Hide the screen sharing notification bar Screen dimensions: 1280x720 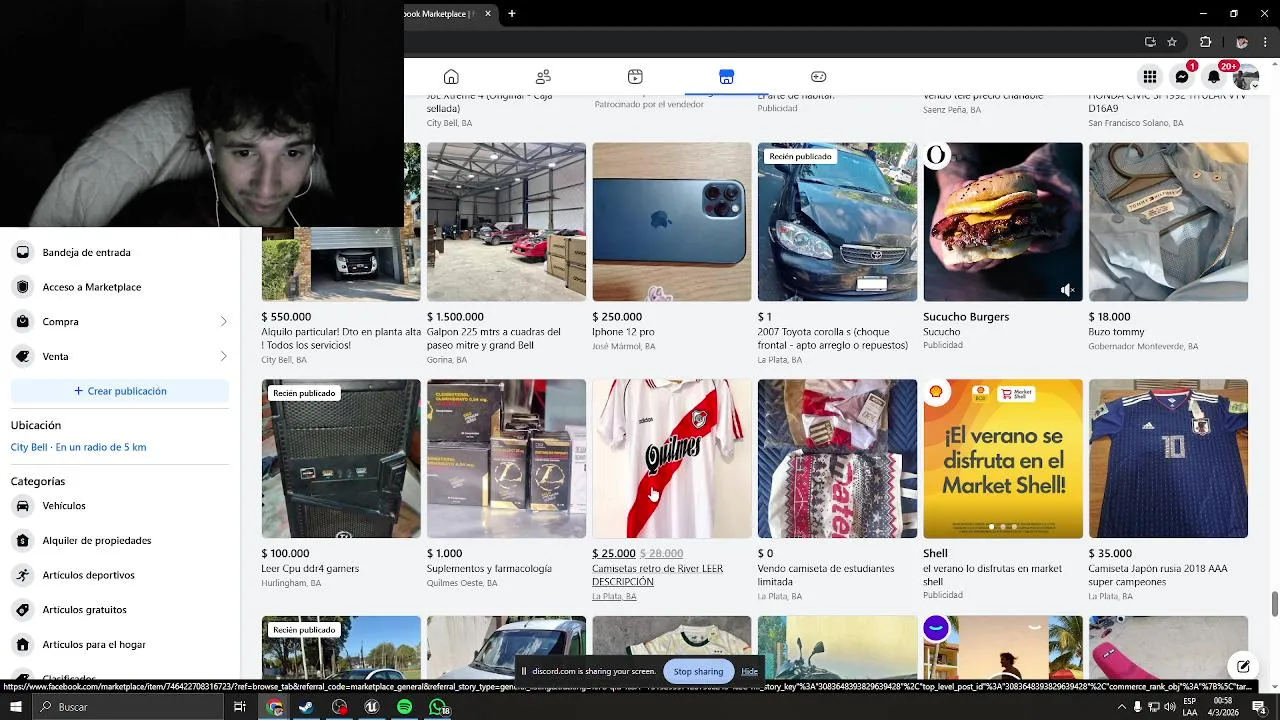tap(749, 672)
